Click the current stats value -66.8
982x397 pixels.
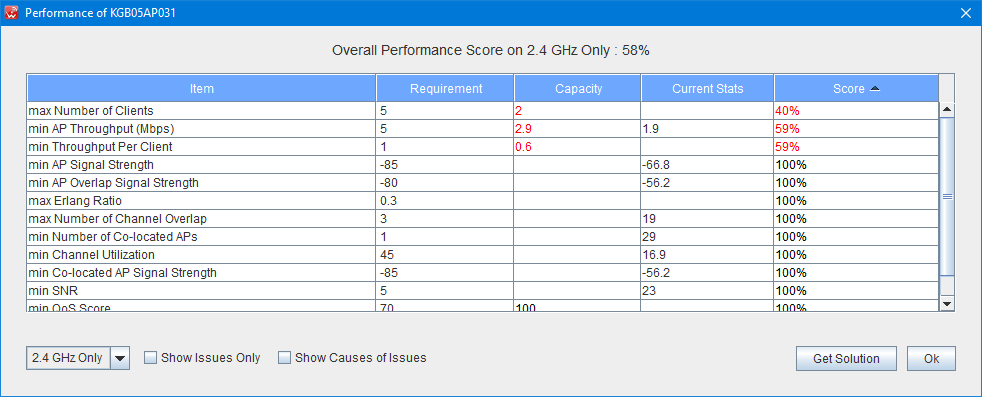(x=656, y=165)
